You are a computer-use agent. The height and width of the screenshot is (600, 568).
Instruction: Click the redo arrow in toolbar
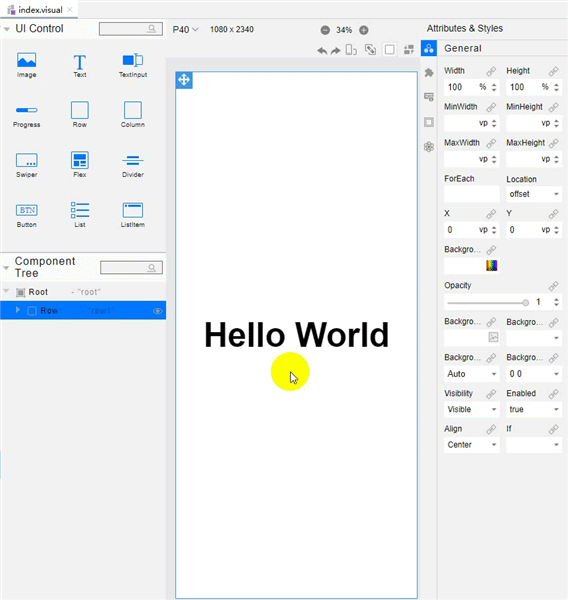pyautogui.click(x=336, y=50)
